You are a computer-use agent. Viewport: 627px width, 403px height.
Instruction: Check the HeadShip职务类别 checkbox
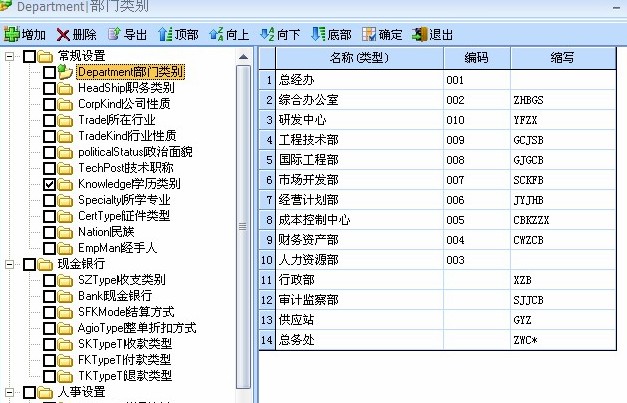[49, 88]
